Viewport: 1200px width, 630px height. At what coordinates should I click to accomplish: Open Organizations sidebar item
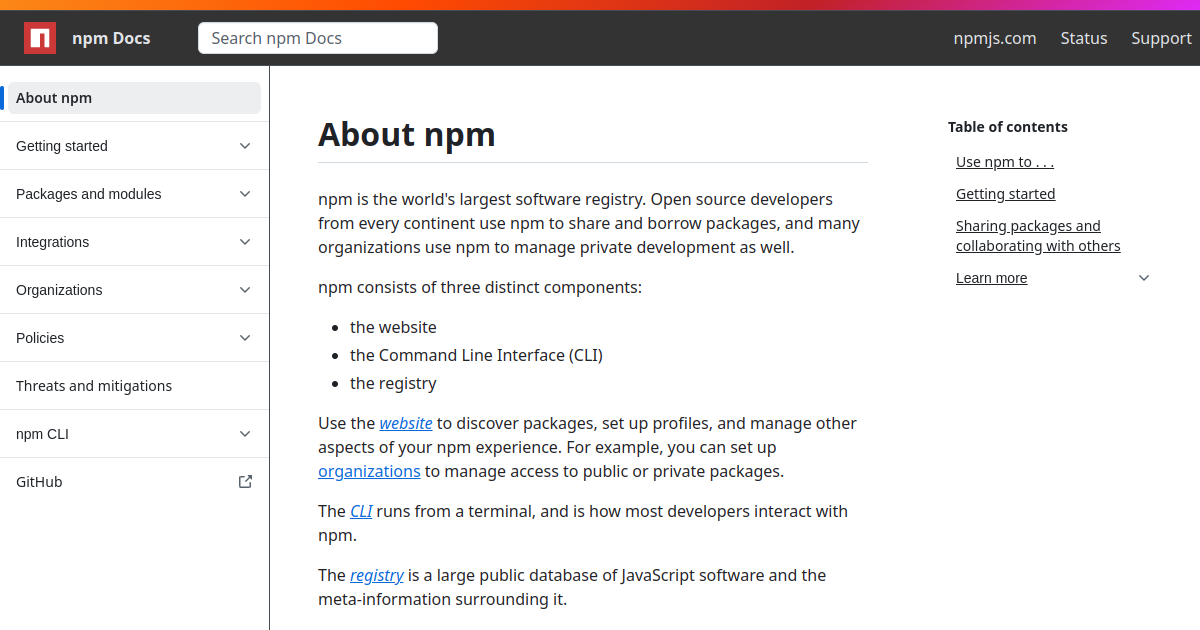(x=134, y=290)
